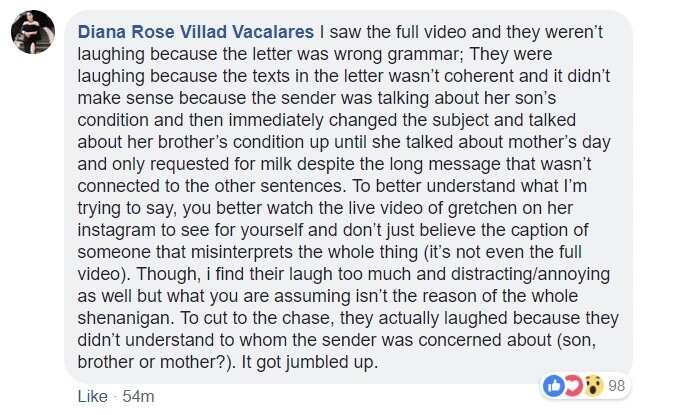
Task: Open the commenter's round profile picture
Action: point(33,32)
